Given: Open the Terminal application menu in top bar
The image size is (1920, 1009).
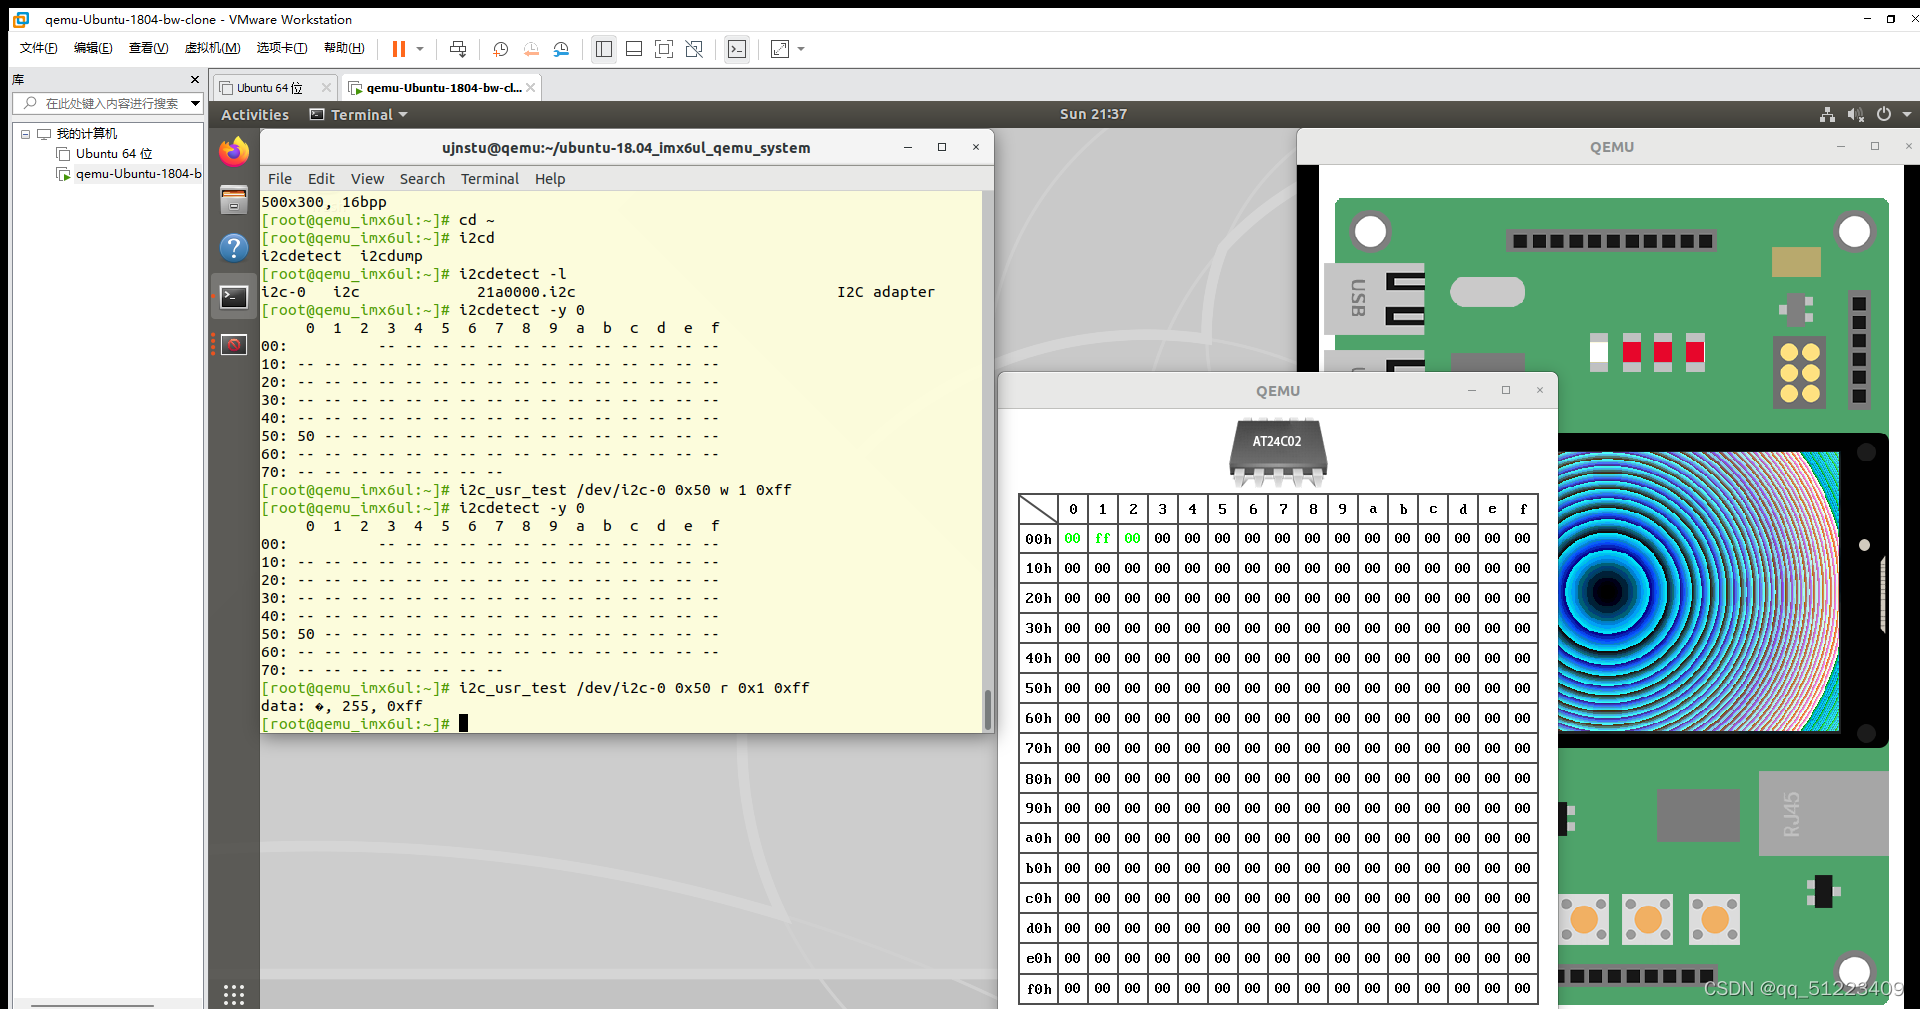Looking at the screenshot, I should (359, 115).
